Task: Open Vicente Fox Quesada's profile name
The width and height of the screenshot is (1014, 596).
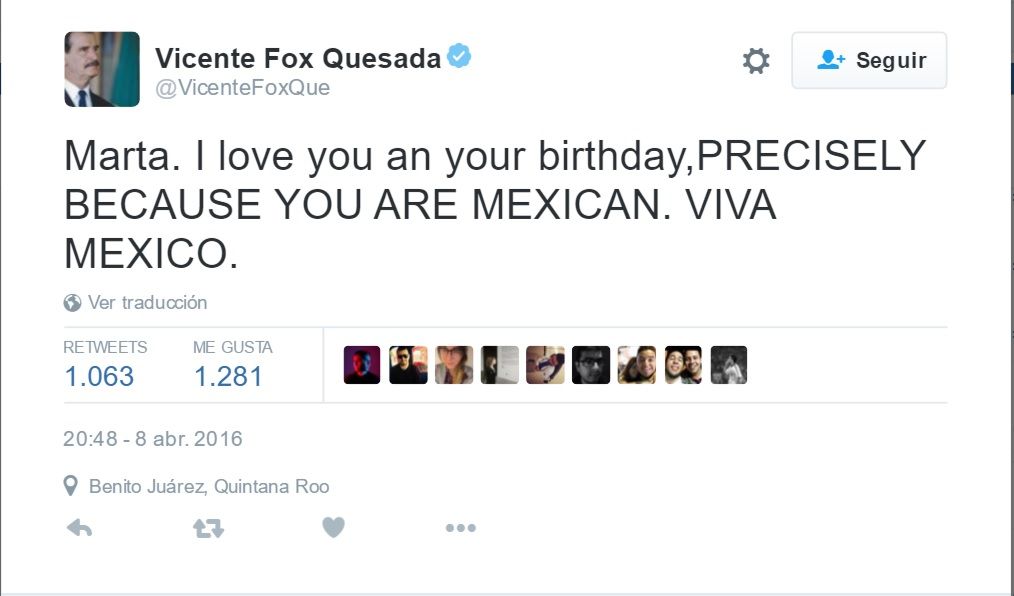Action: 298,58
